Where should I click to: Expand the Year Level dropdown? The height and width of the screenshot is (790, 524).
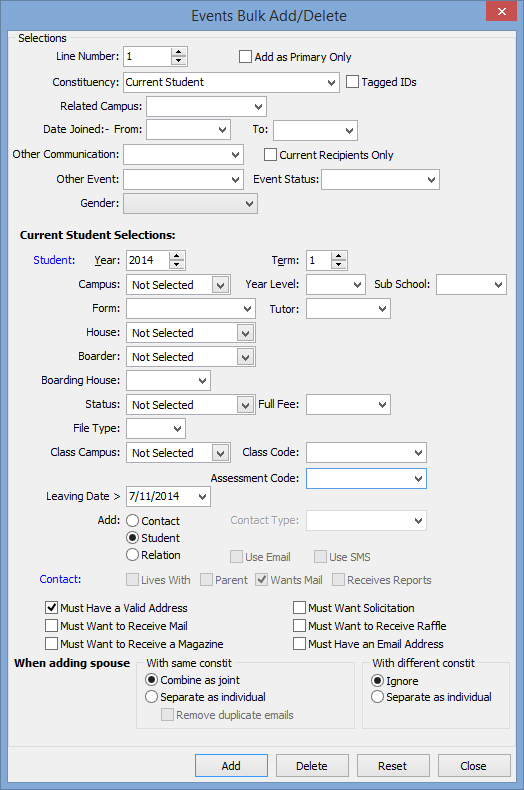pos(358,285)
